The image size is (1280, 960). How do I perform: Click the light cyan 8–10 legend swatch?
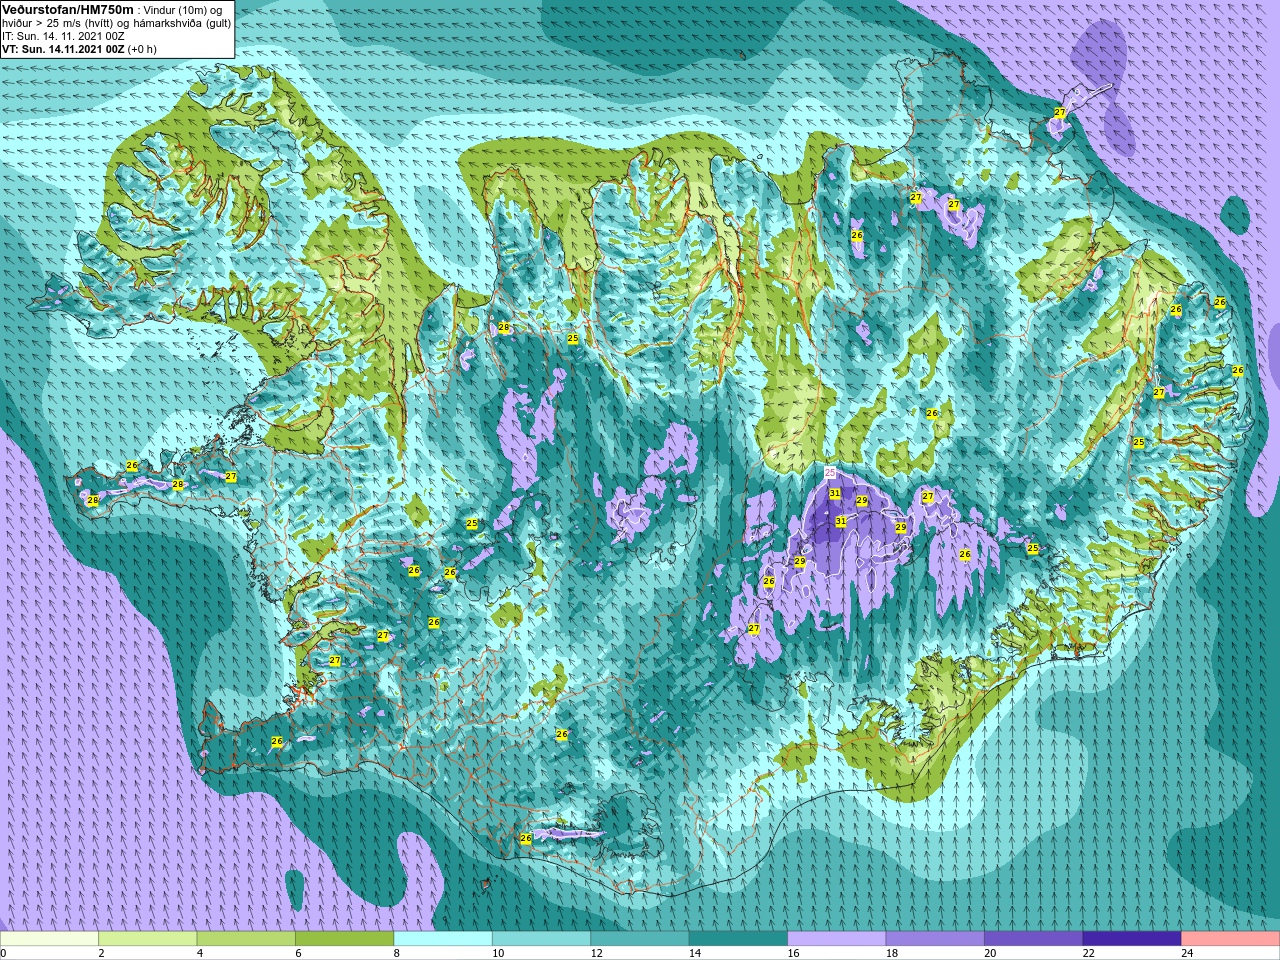point(443,939)
